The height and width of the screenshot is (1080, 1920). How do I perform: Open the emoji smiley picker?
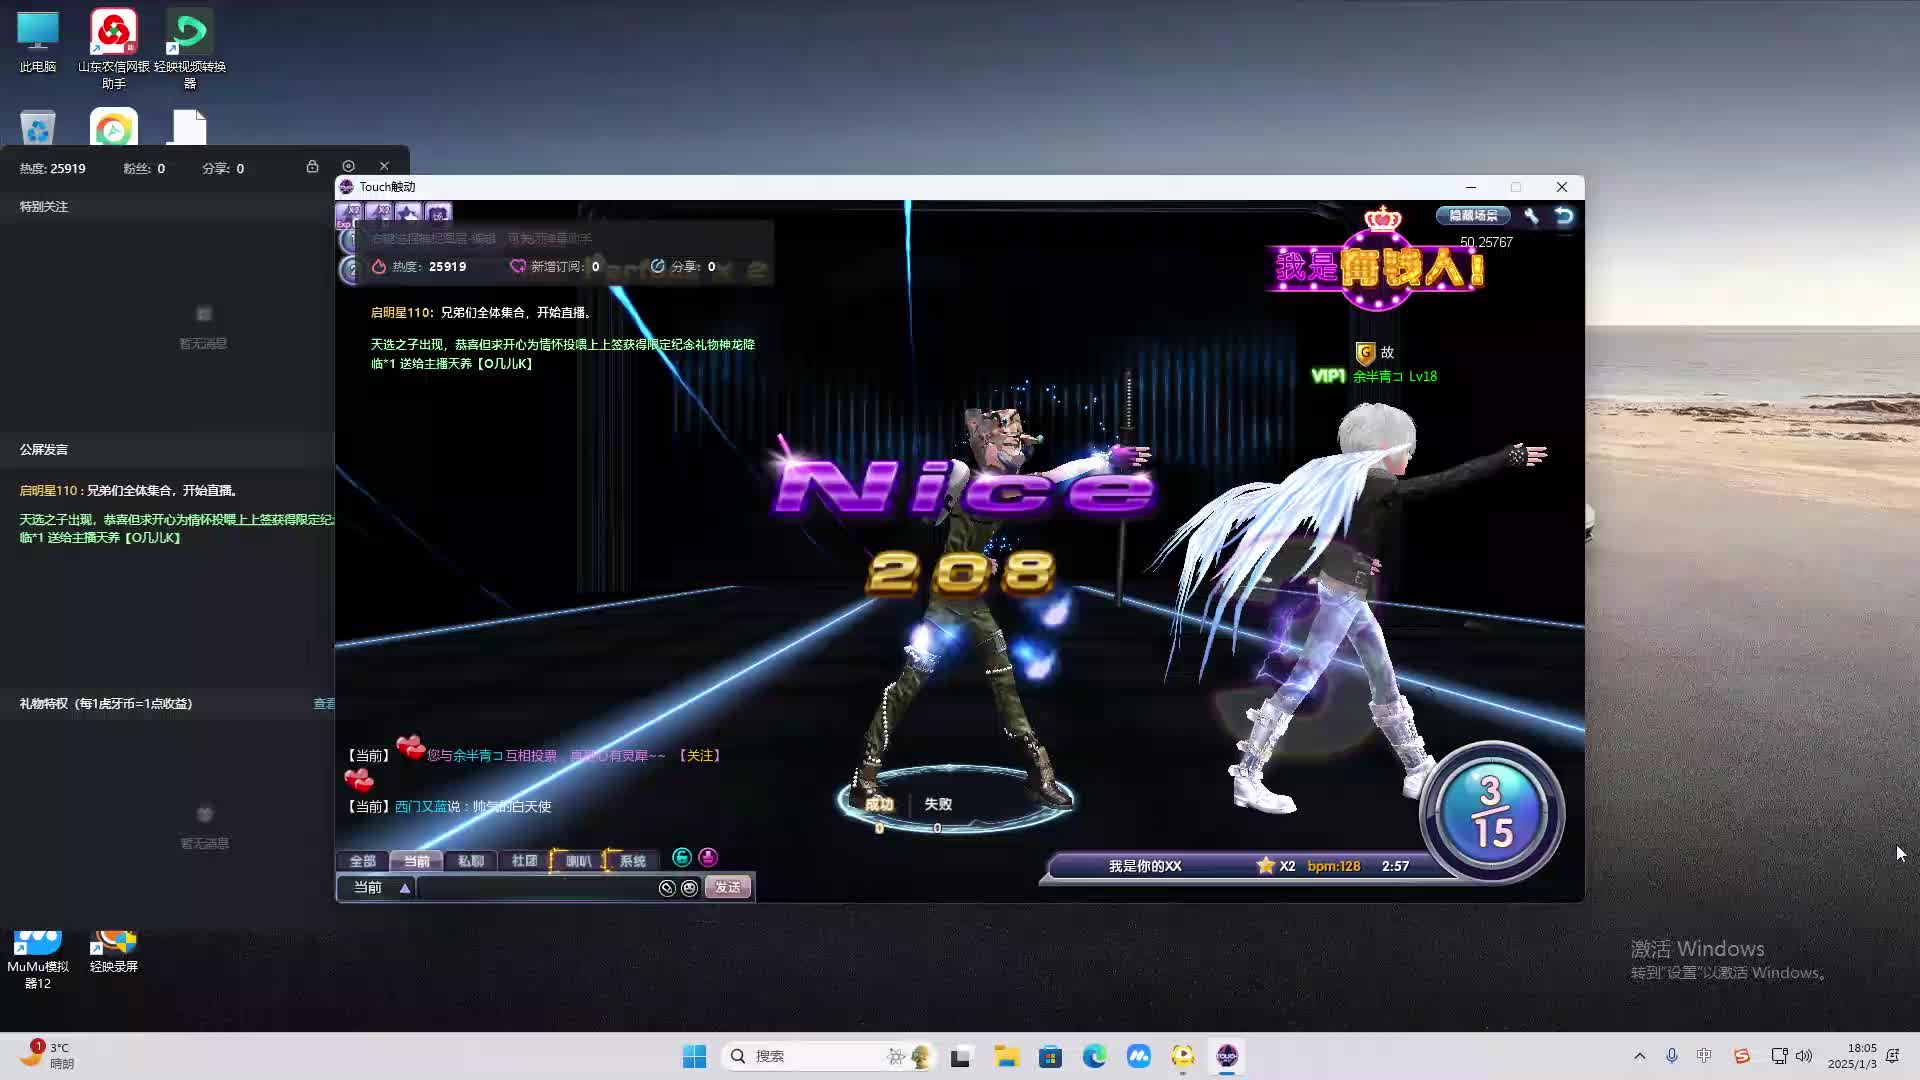click(x=689, y=888)
